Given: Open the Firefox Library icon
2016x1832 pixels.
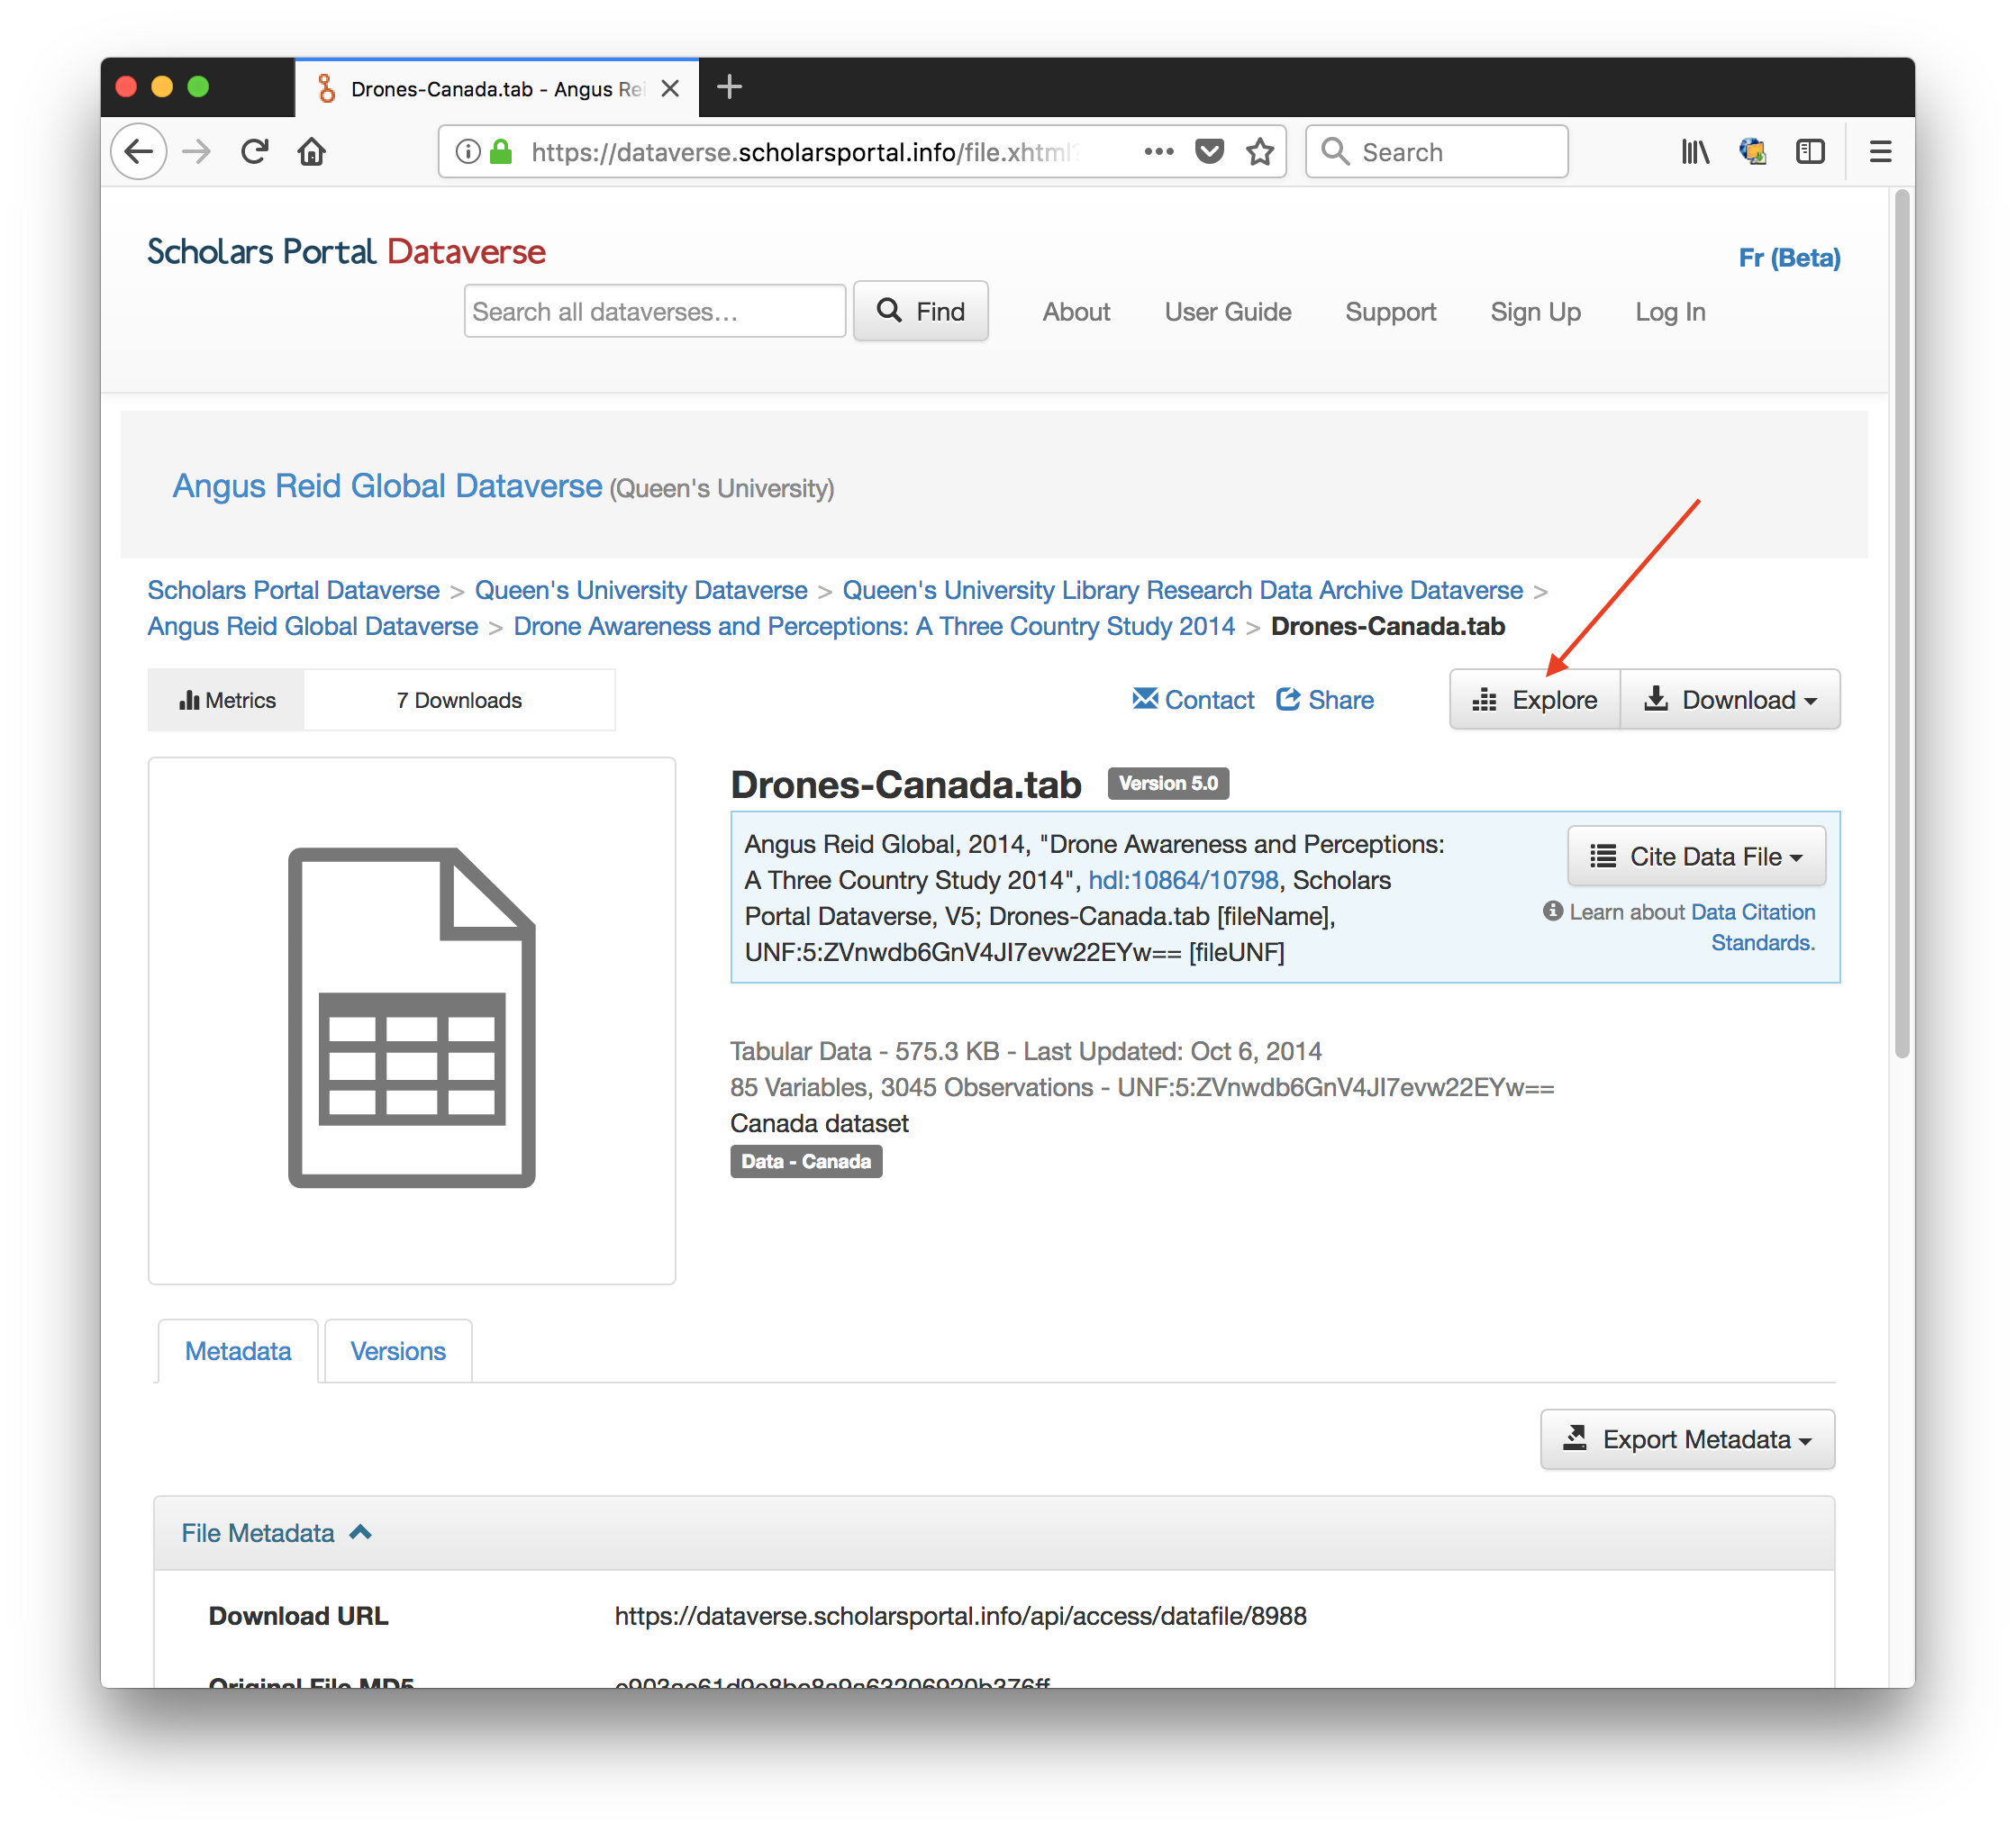Looking at the screenshot, I should click(x=1694, y=152).
